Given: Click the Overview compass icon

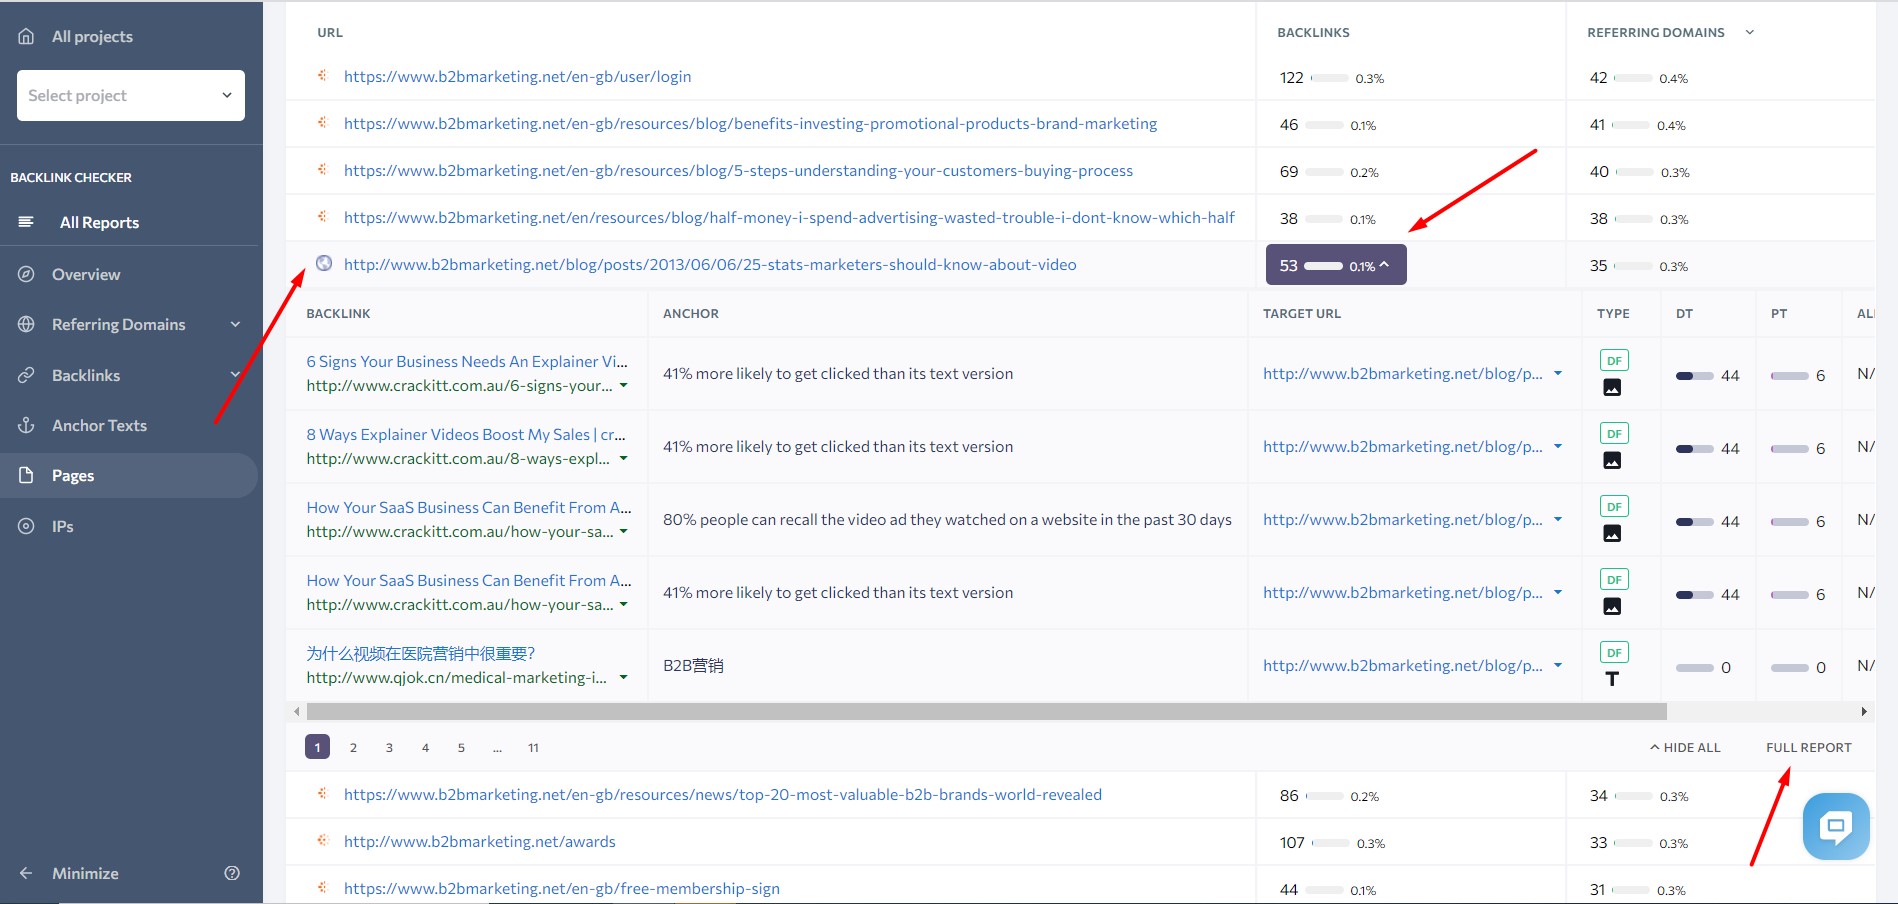Looking at the screenshot, I should tap(26, 274).
